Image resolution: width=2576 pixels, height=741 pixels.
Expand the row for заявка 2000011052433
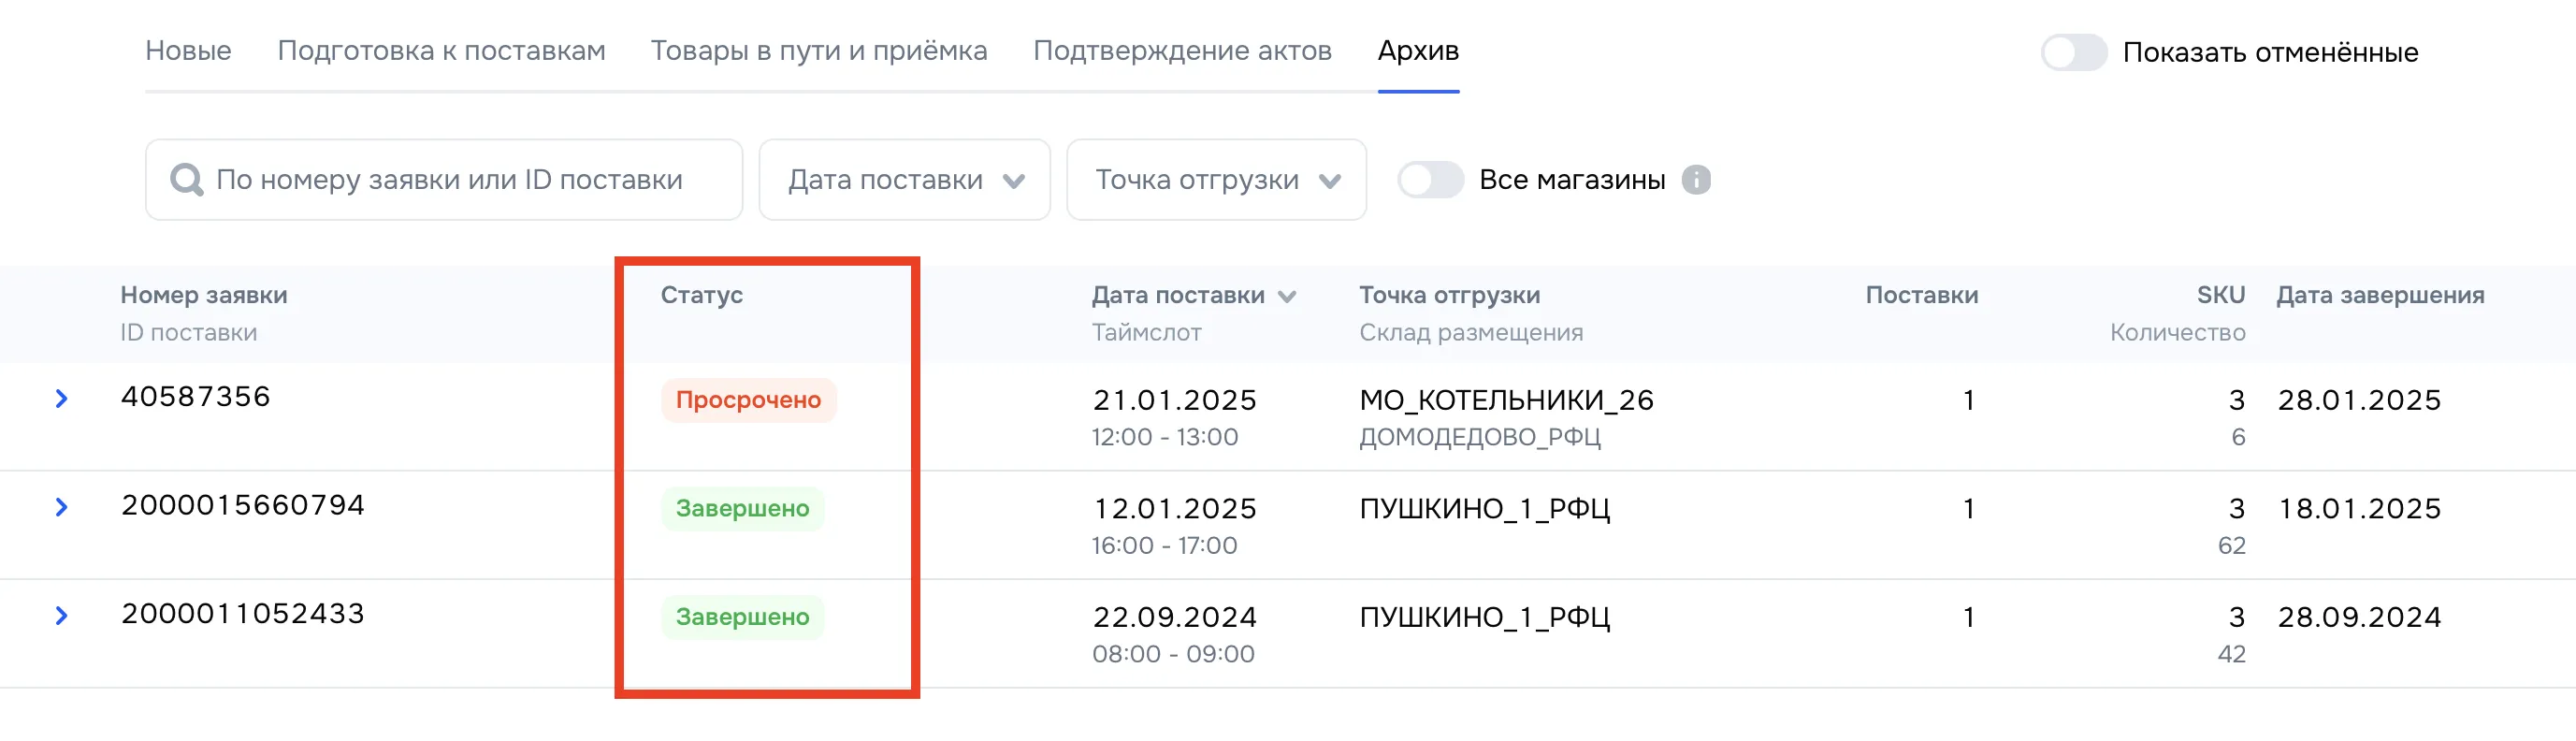coord(62,616)
